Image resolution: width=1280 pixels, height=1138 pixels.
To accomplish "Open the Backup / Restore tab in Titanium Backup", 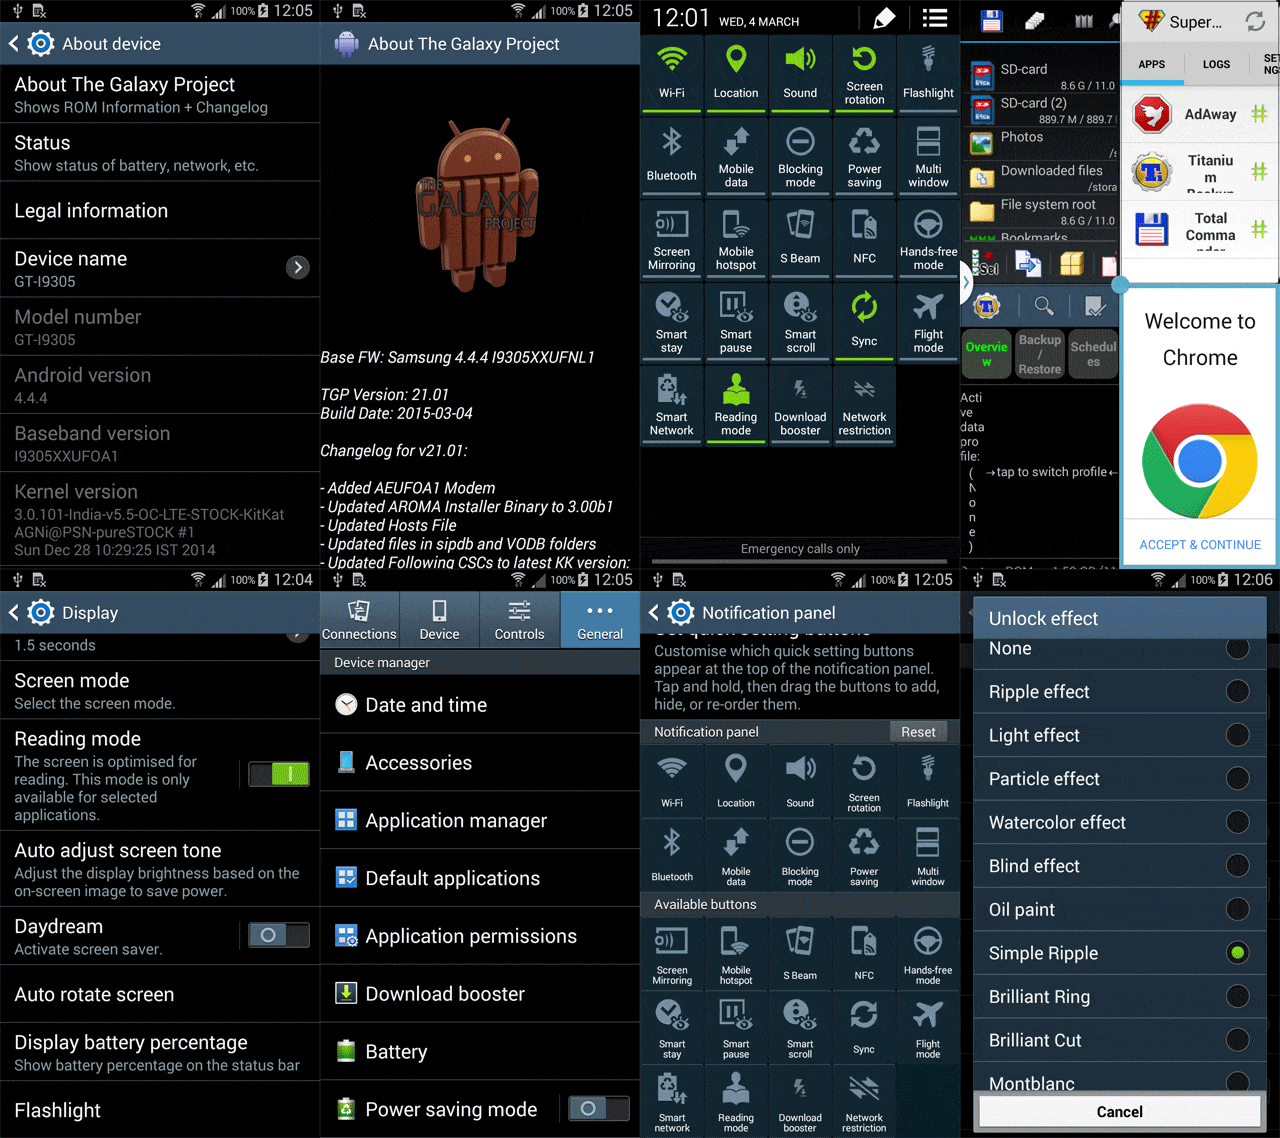I will tap(1040, 354).
